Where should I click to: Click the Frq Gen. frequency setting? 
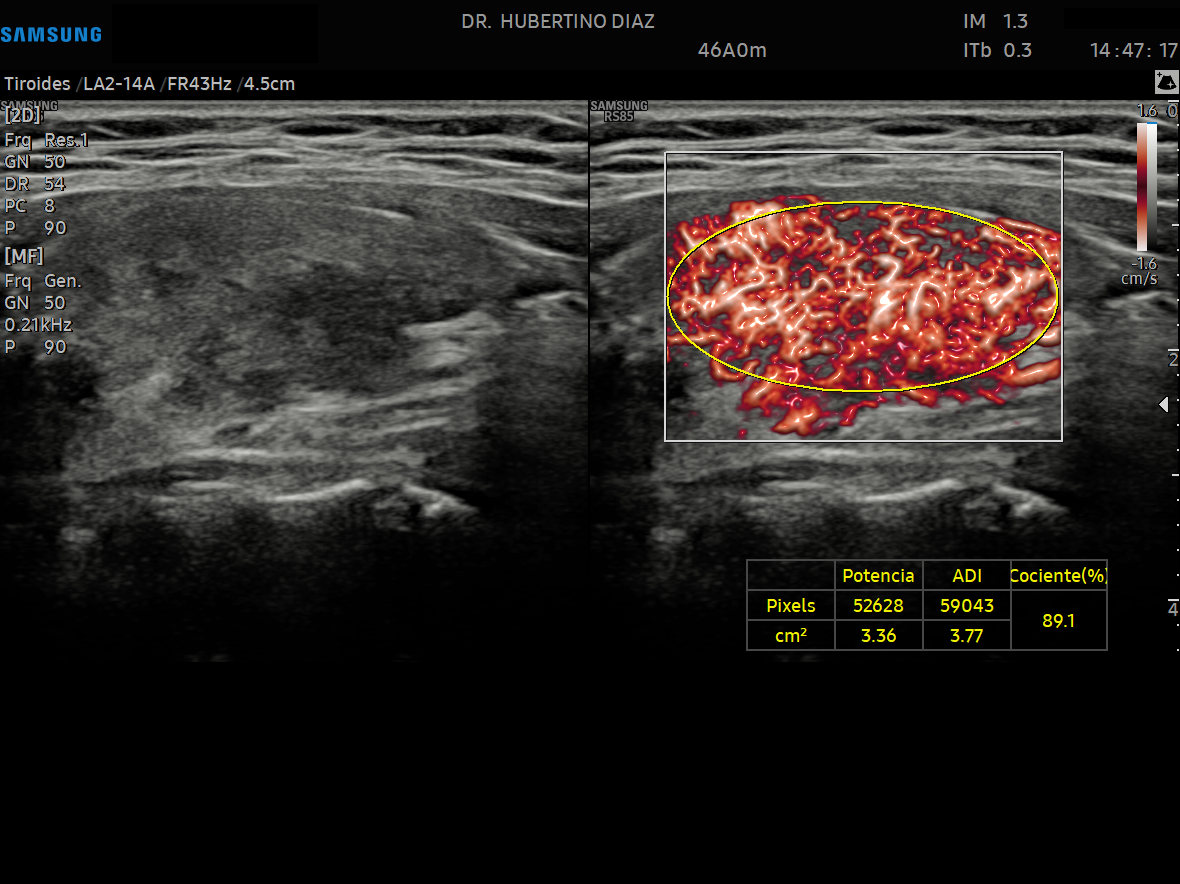43,281
